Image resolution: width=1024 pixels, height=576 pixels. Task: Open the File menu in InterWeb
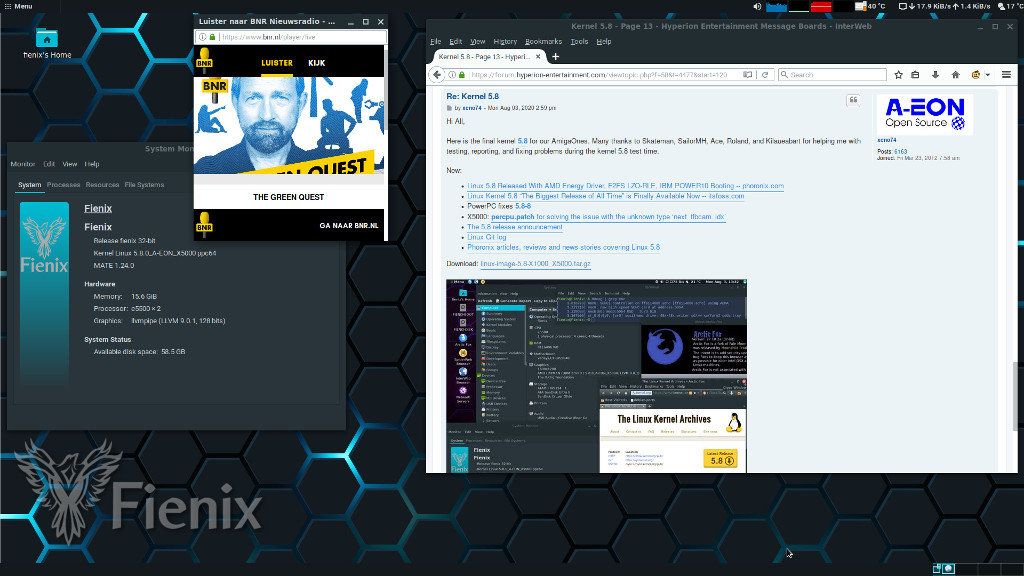click(x=436, y=41)
